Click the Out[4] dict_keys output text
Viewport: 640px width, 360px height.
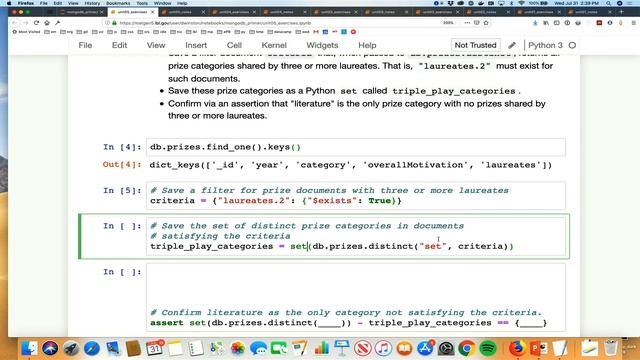pos(350,165)
